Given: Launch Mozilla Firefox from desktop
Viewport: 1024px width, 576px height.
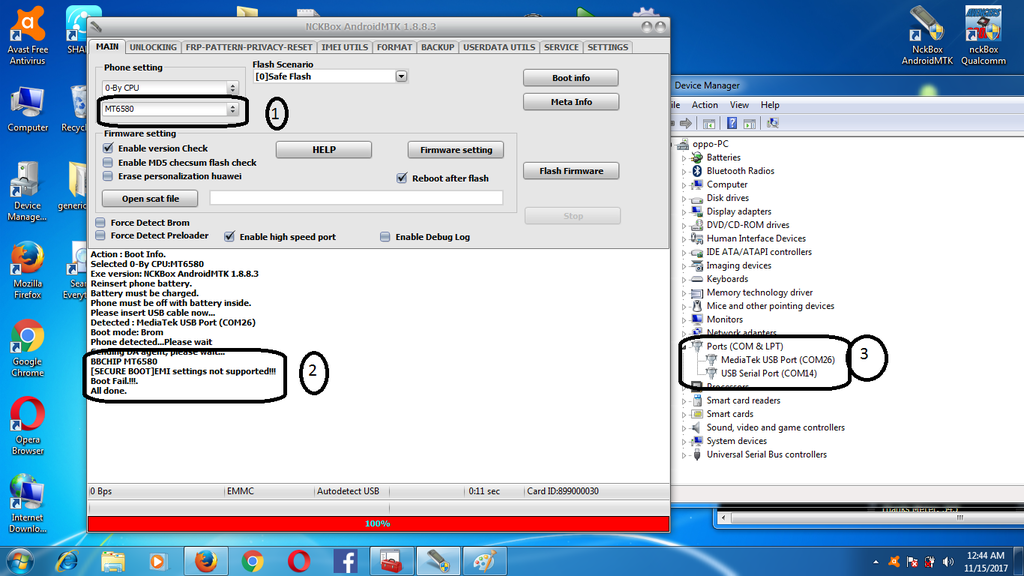Looking at the screenshot, I should [x=27, y=265].
